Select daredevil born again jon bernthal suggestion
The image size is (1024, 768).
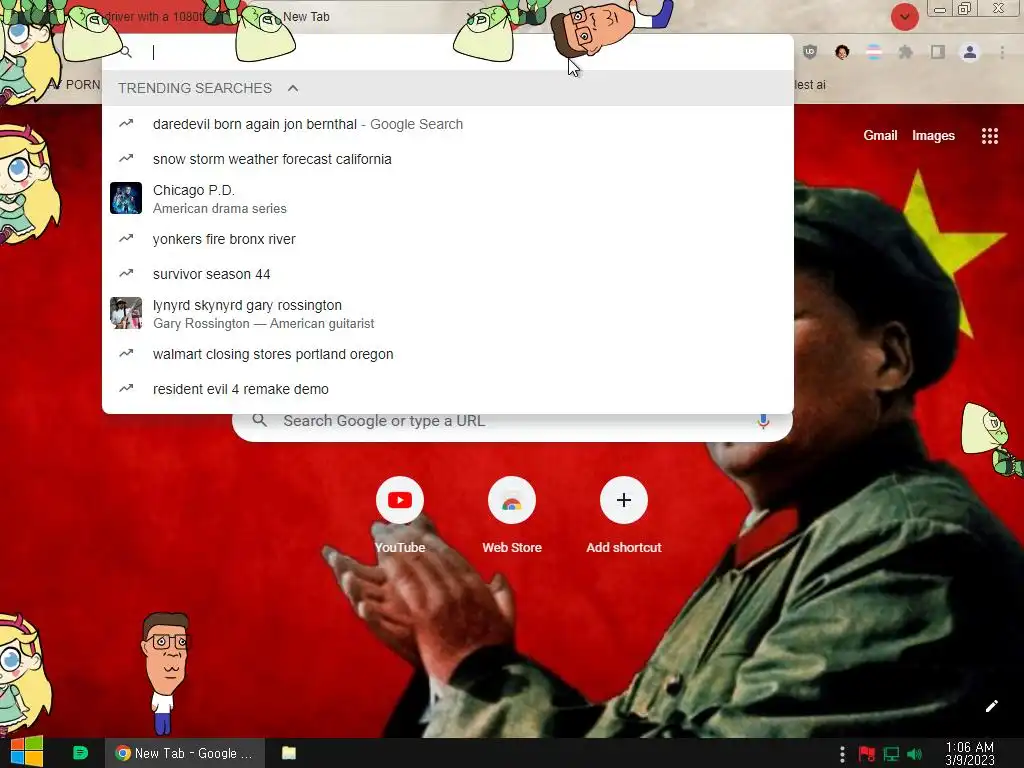point(448,124)
